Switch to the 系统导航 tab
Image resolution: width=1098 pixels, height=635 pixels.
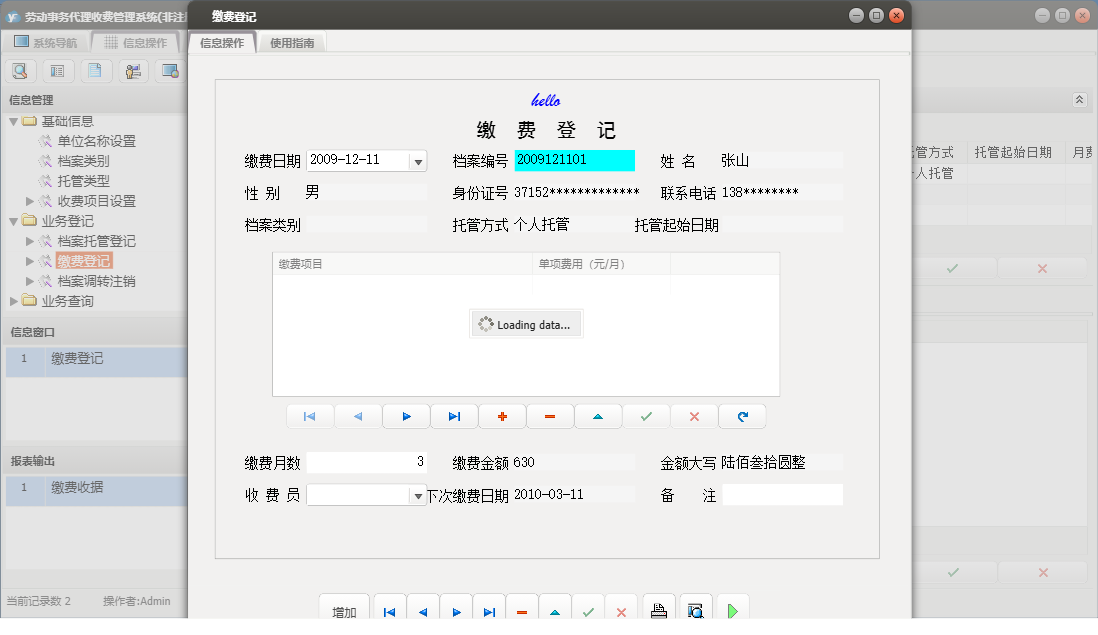pyautogui.click(x=52, y=42)
